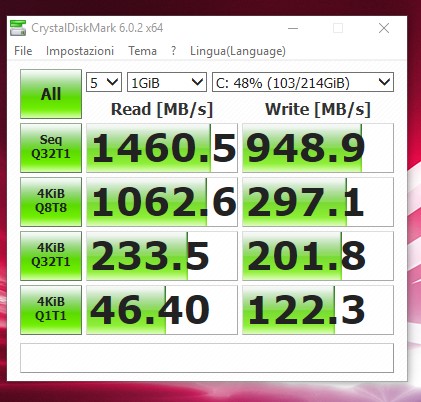Select the Seq read result 1460.5
Viewport: 421px width, 402px height.
162,148
